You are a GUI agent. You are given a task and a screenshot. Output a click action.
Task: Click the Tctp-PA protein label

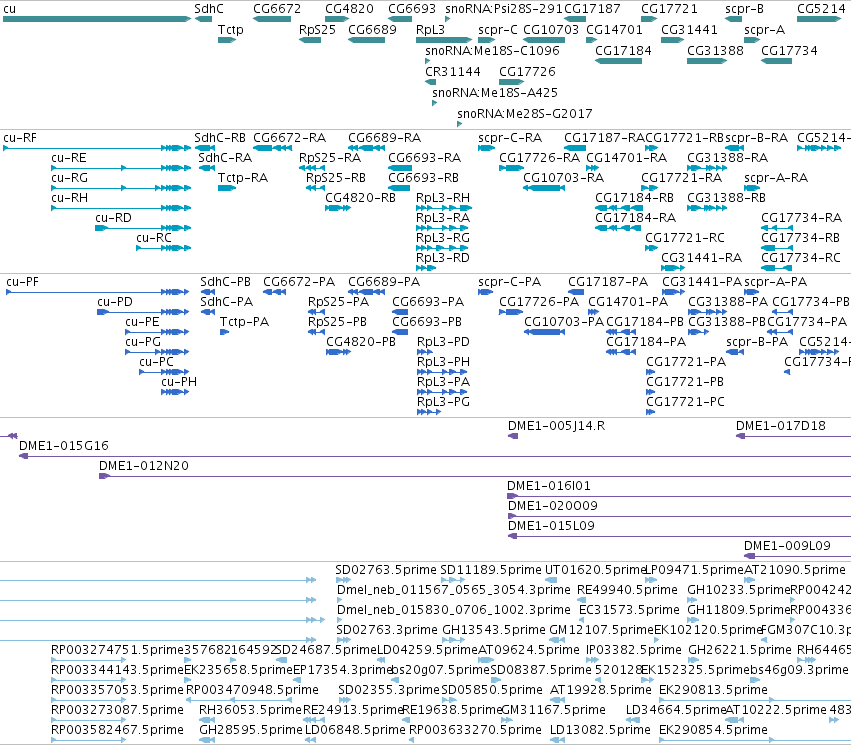point(244,322)
